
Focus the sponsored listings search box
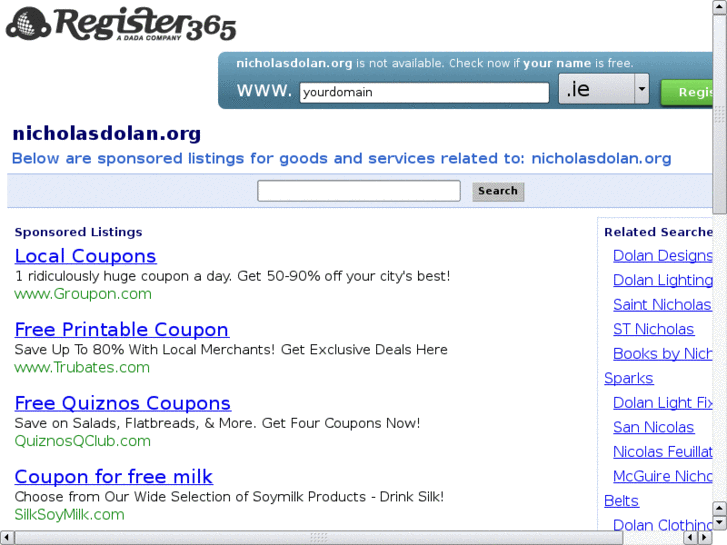click(359, 191)
